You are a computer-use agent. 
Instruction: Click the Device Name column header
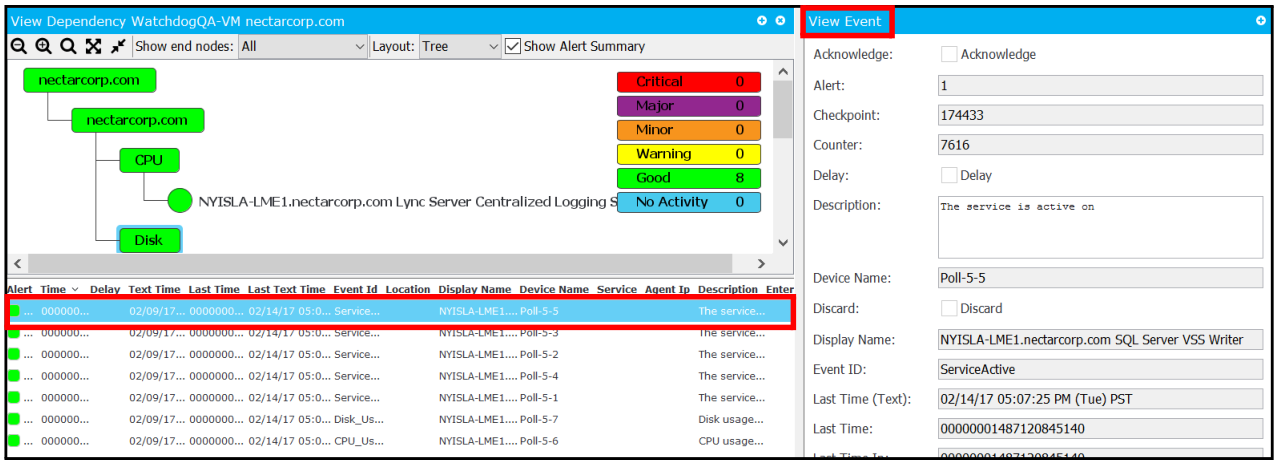[x=554, y=290]
